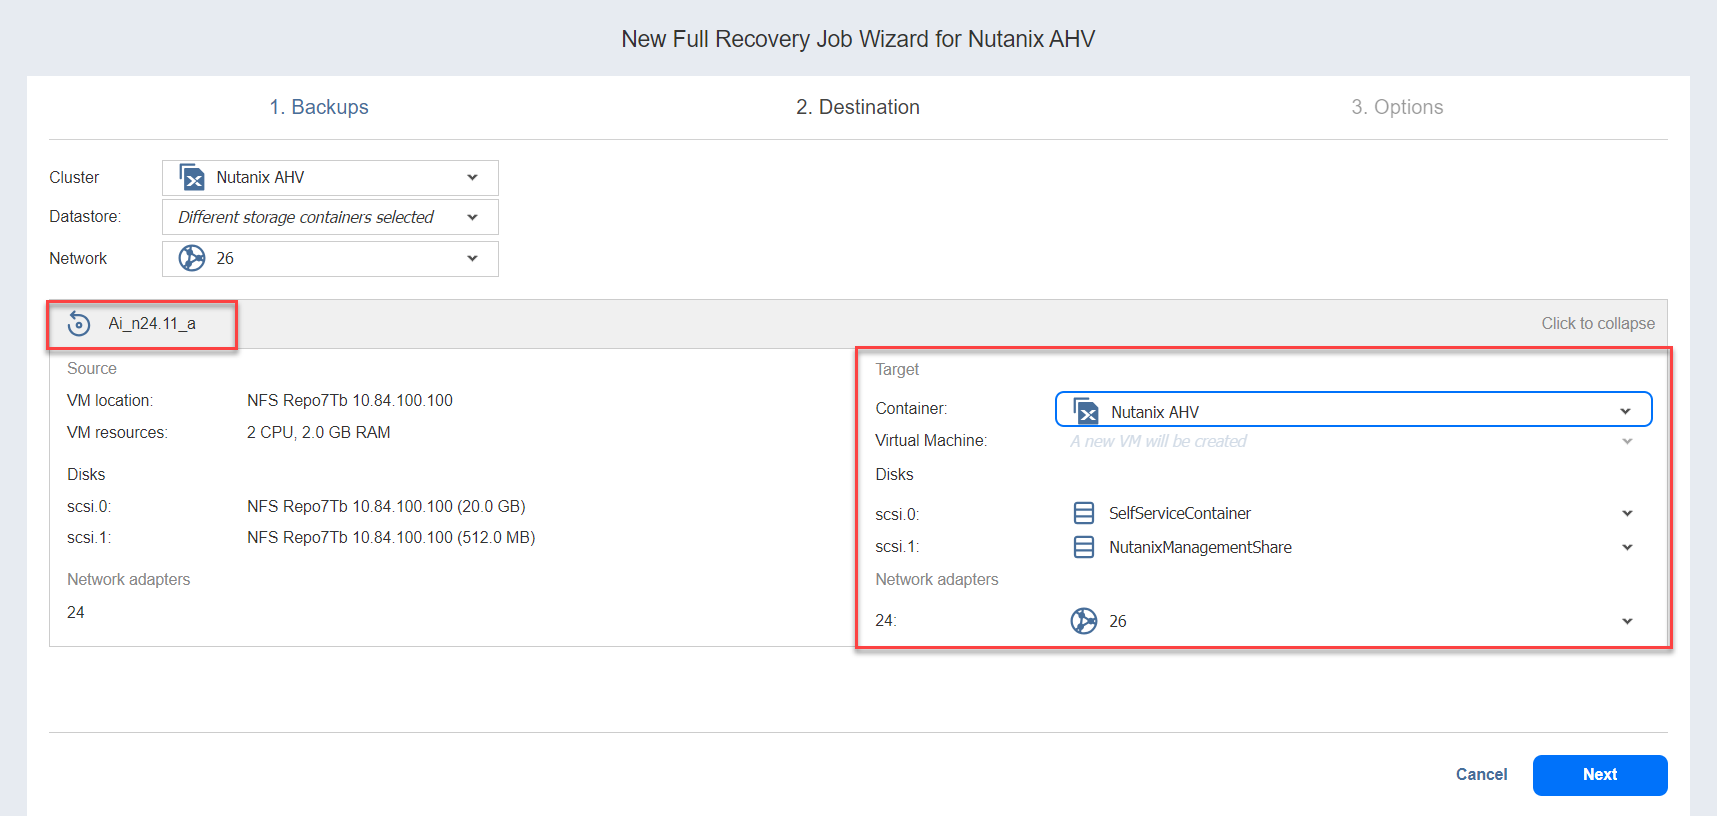Click the Nutanix cluster icon in Cluster field
The width and height of the screenshot is (1717, 816).
[x=192, y=178]
